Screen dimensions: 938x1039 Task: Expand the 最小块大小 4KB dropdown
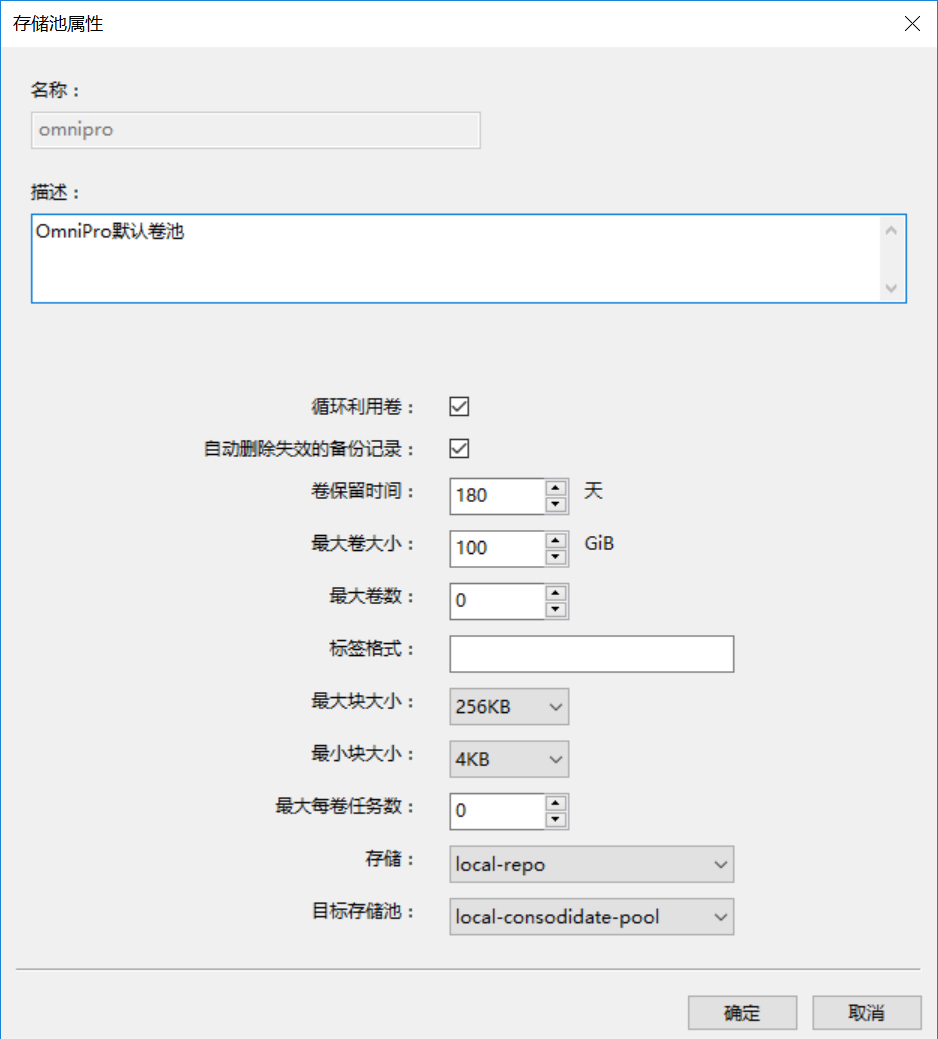pyautogui.click(x=509, y=759)
